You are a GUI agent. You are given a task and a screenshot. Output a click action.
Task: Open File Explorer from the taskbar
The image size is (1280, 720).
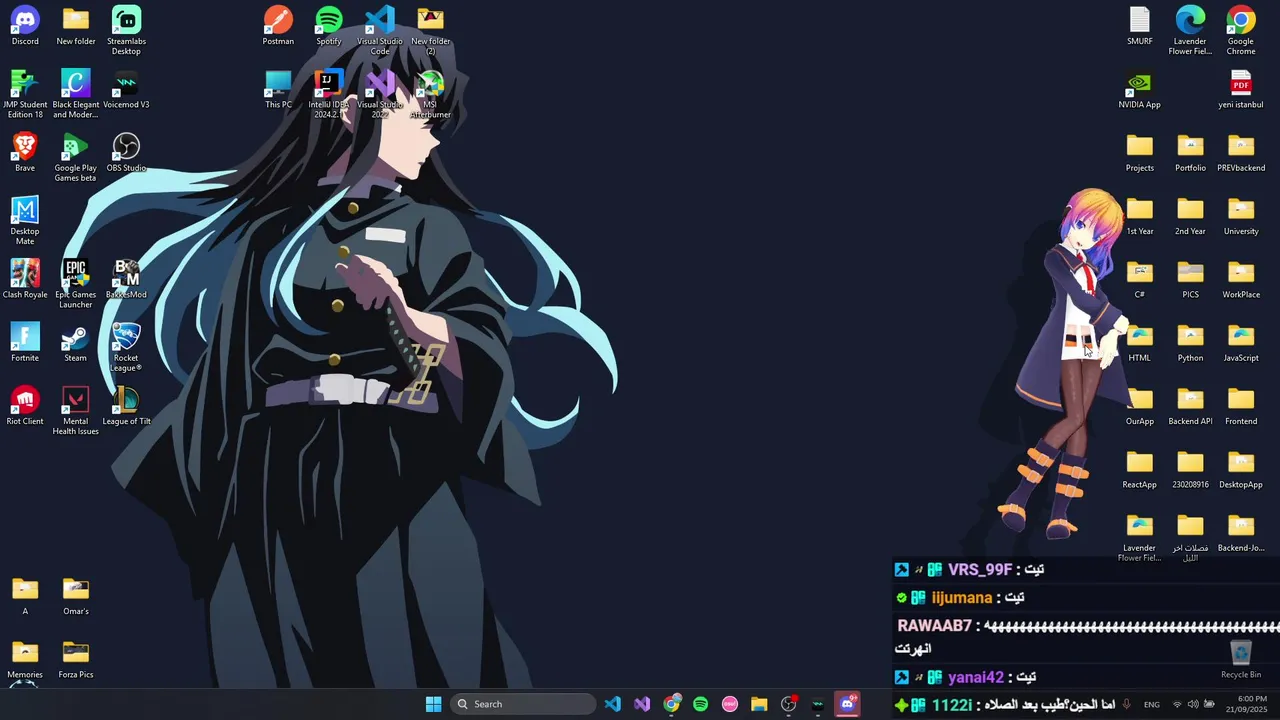pyautogui.click(x=759, y=704)
